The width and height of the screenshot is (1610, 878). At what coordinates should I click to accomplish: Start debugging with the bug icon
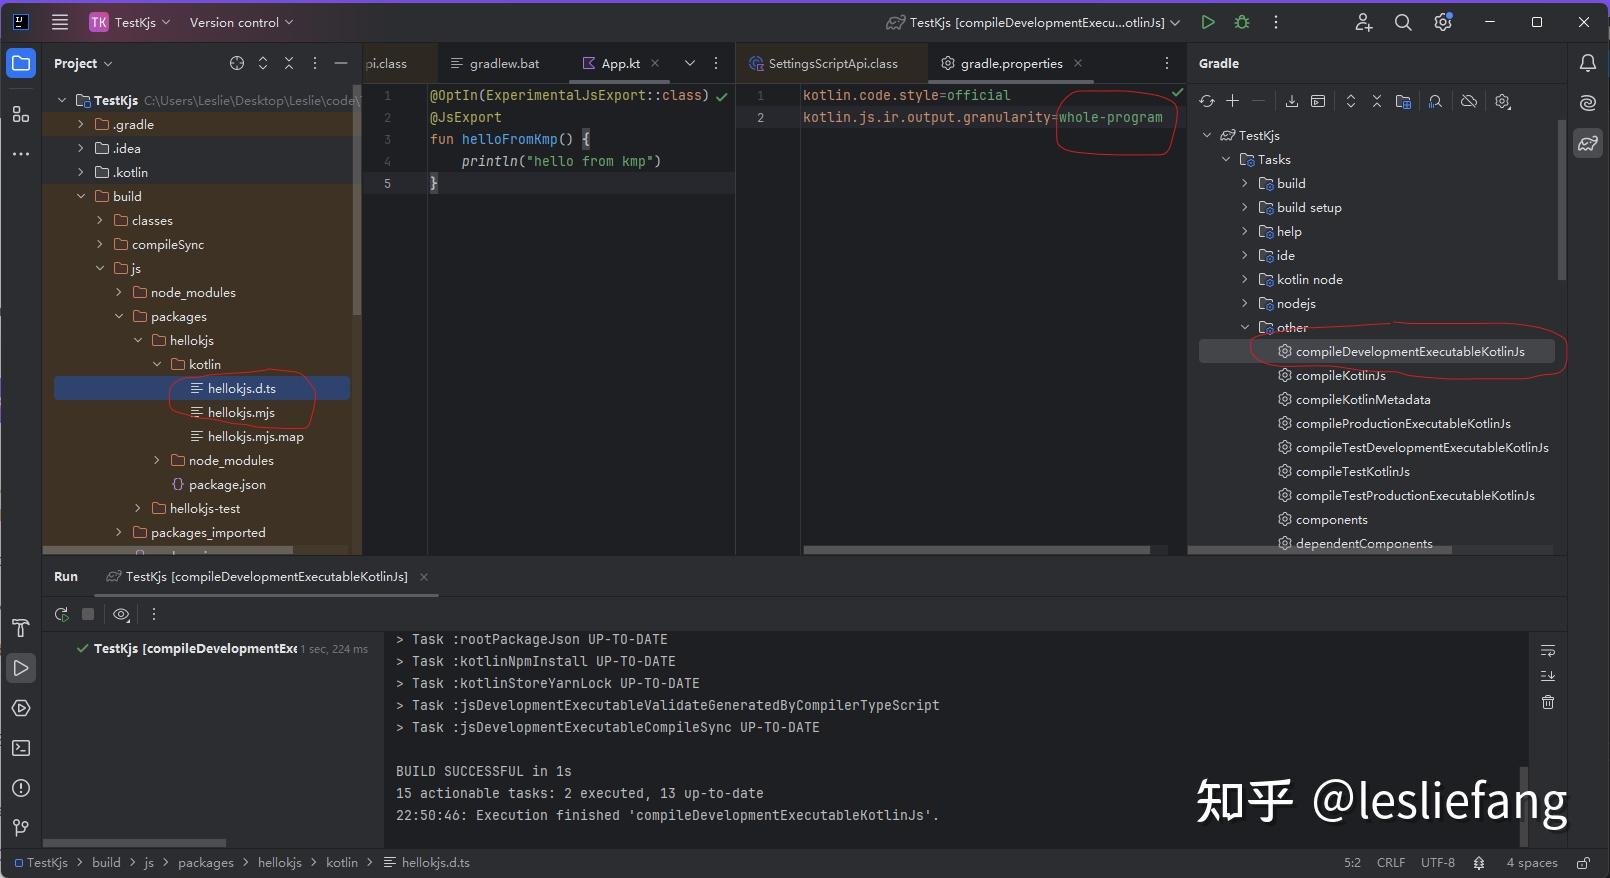coord(1242,22)
